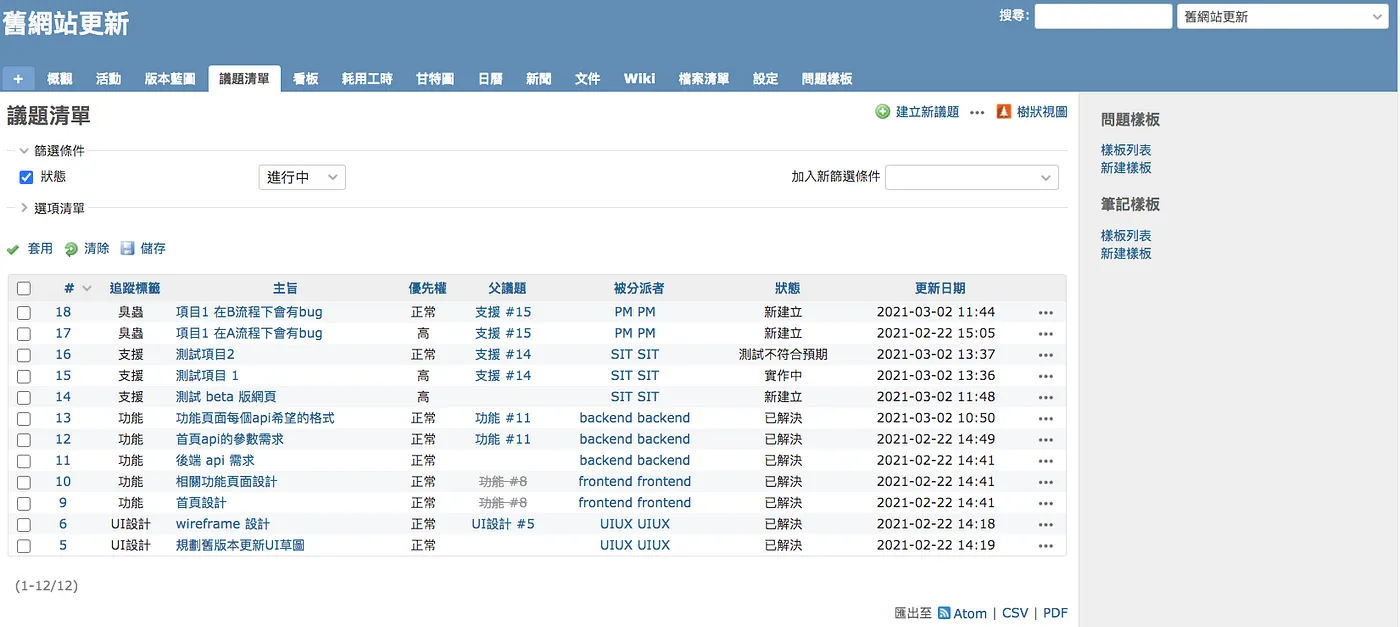Click the 儲存 floppy disk icon

[128, 248]
